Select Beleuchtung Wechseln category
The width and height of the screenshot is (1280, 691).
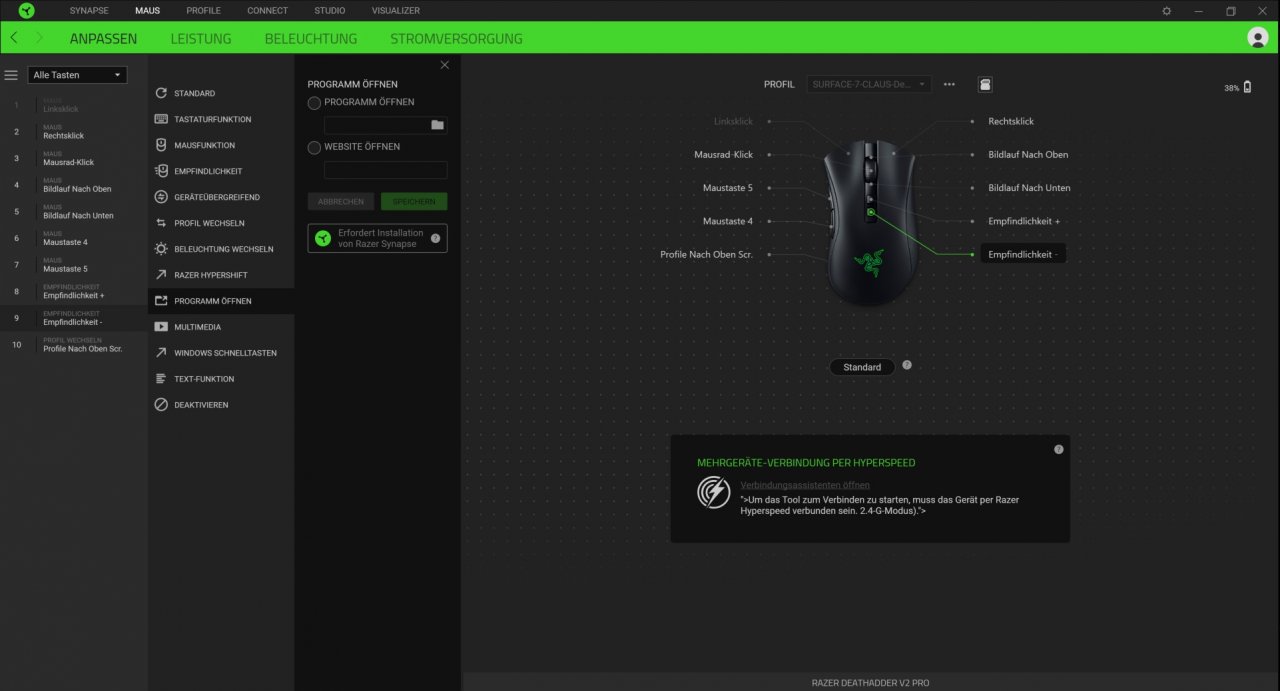click(x=221, y=249)
